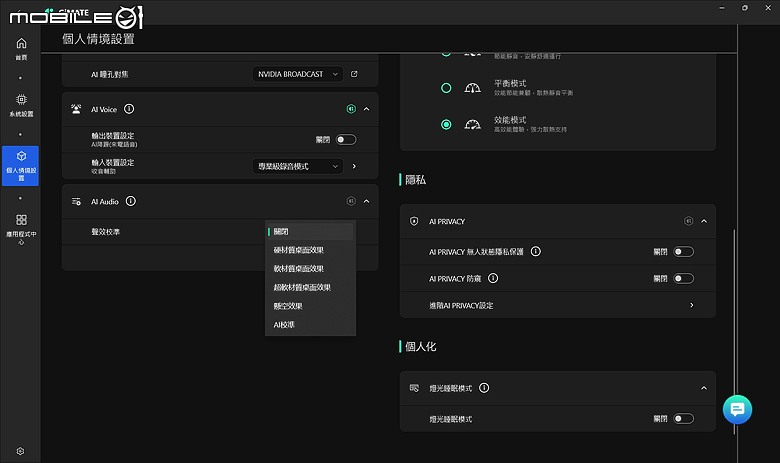The height and width of the screenshot is (463, 780).
Task: Click the info icon next to AI Voice
Action: click(129, 109)
